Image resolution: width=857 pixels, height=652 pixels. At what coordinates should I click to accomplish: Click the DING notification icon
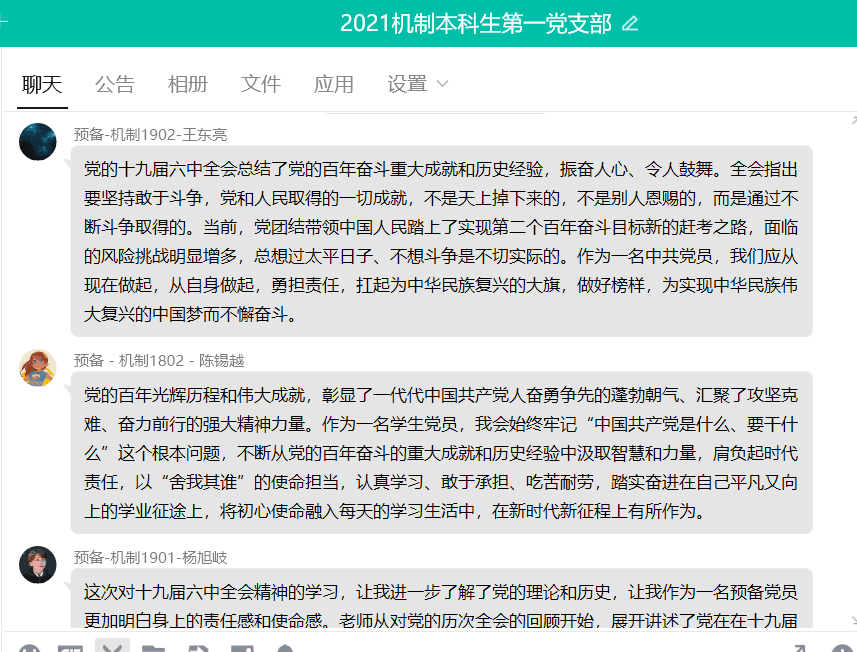pos(285,647)
